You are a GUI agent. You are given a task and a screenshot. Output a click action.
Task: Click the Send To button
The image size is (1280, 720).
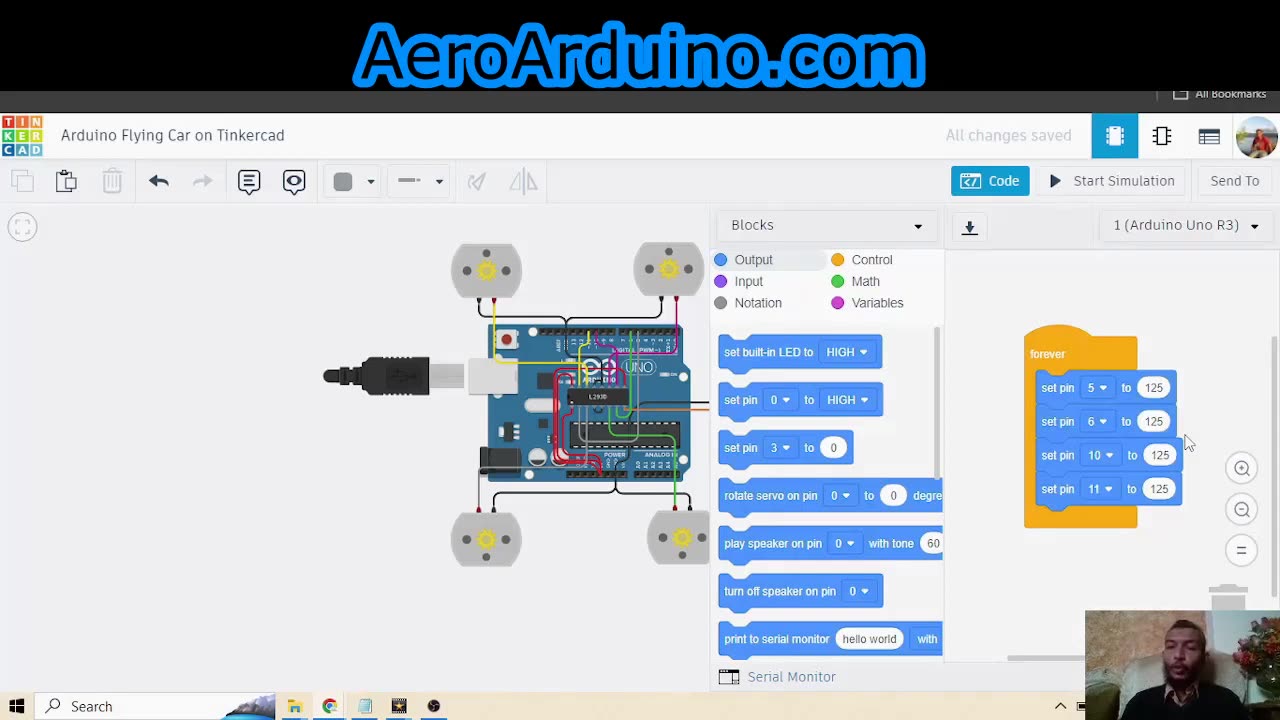[1235, 181]
